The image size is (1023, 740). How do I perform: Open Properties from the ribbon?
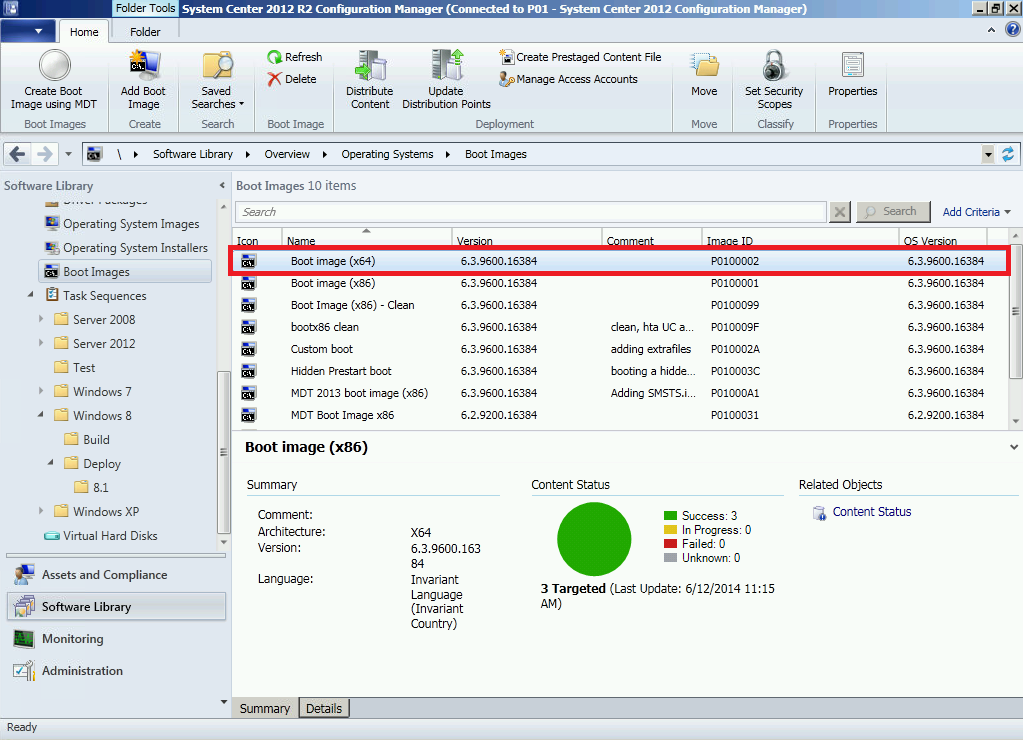[852, 75]
